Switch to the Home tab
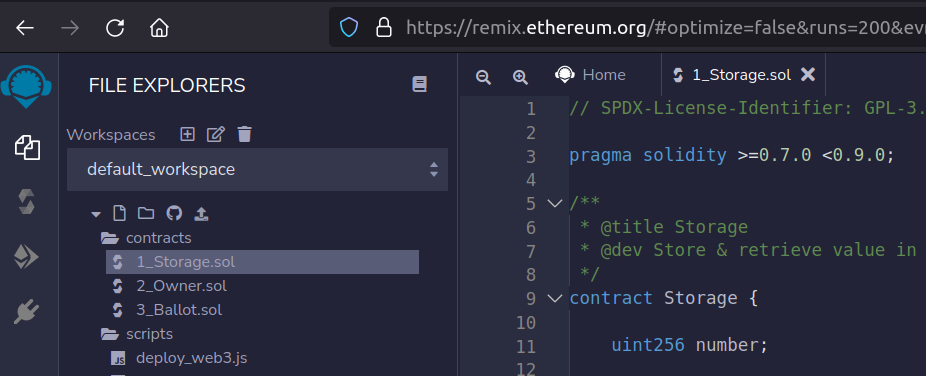926x376 pixels. pos(591,75)
